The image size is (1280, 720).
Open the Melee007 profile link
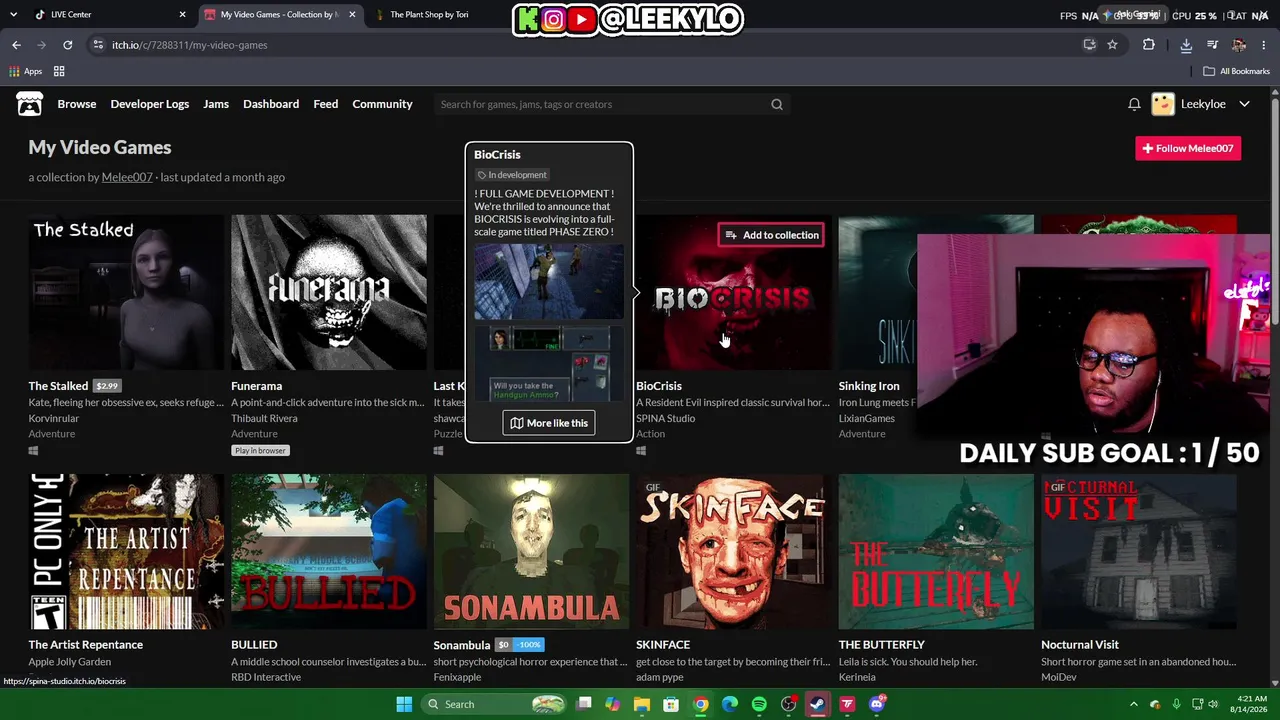[x=127, y=177]
